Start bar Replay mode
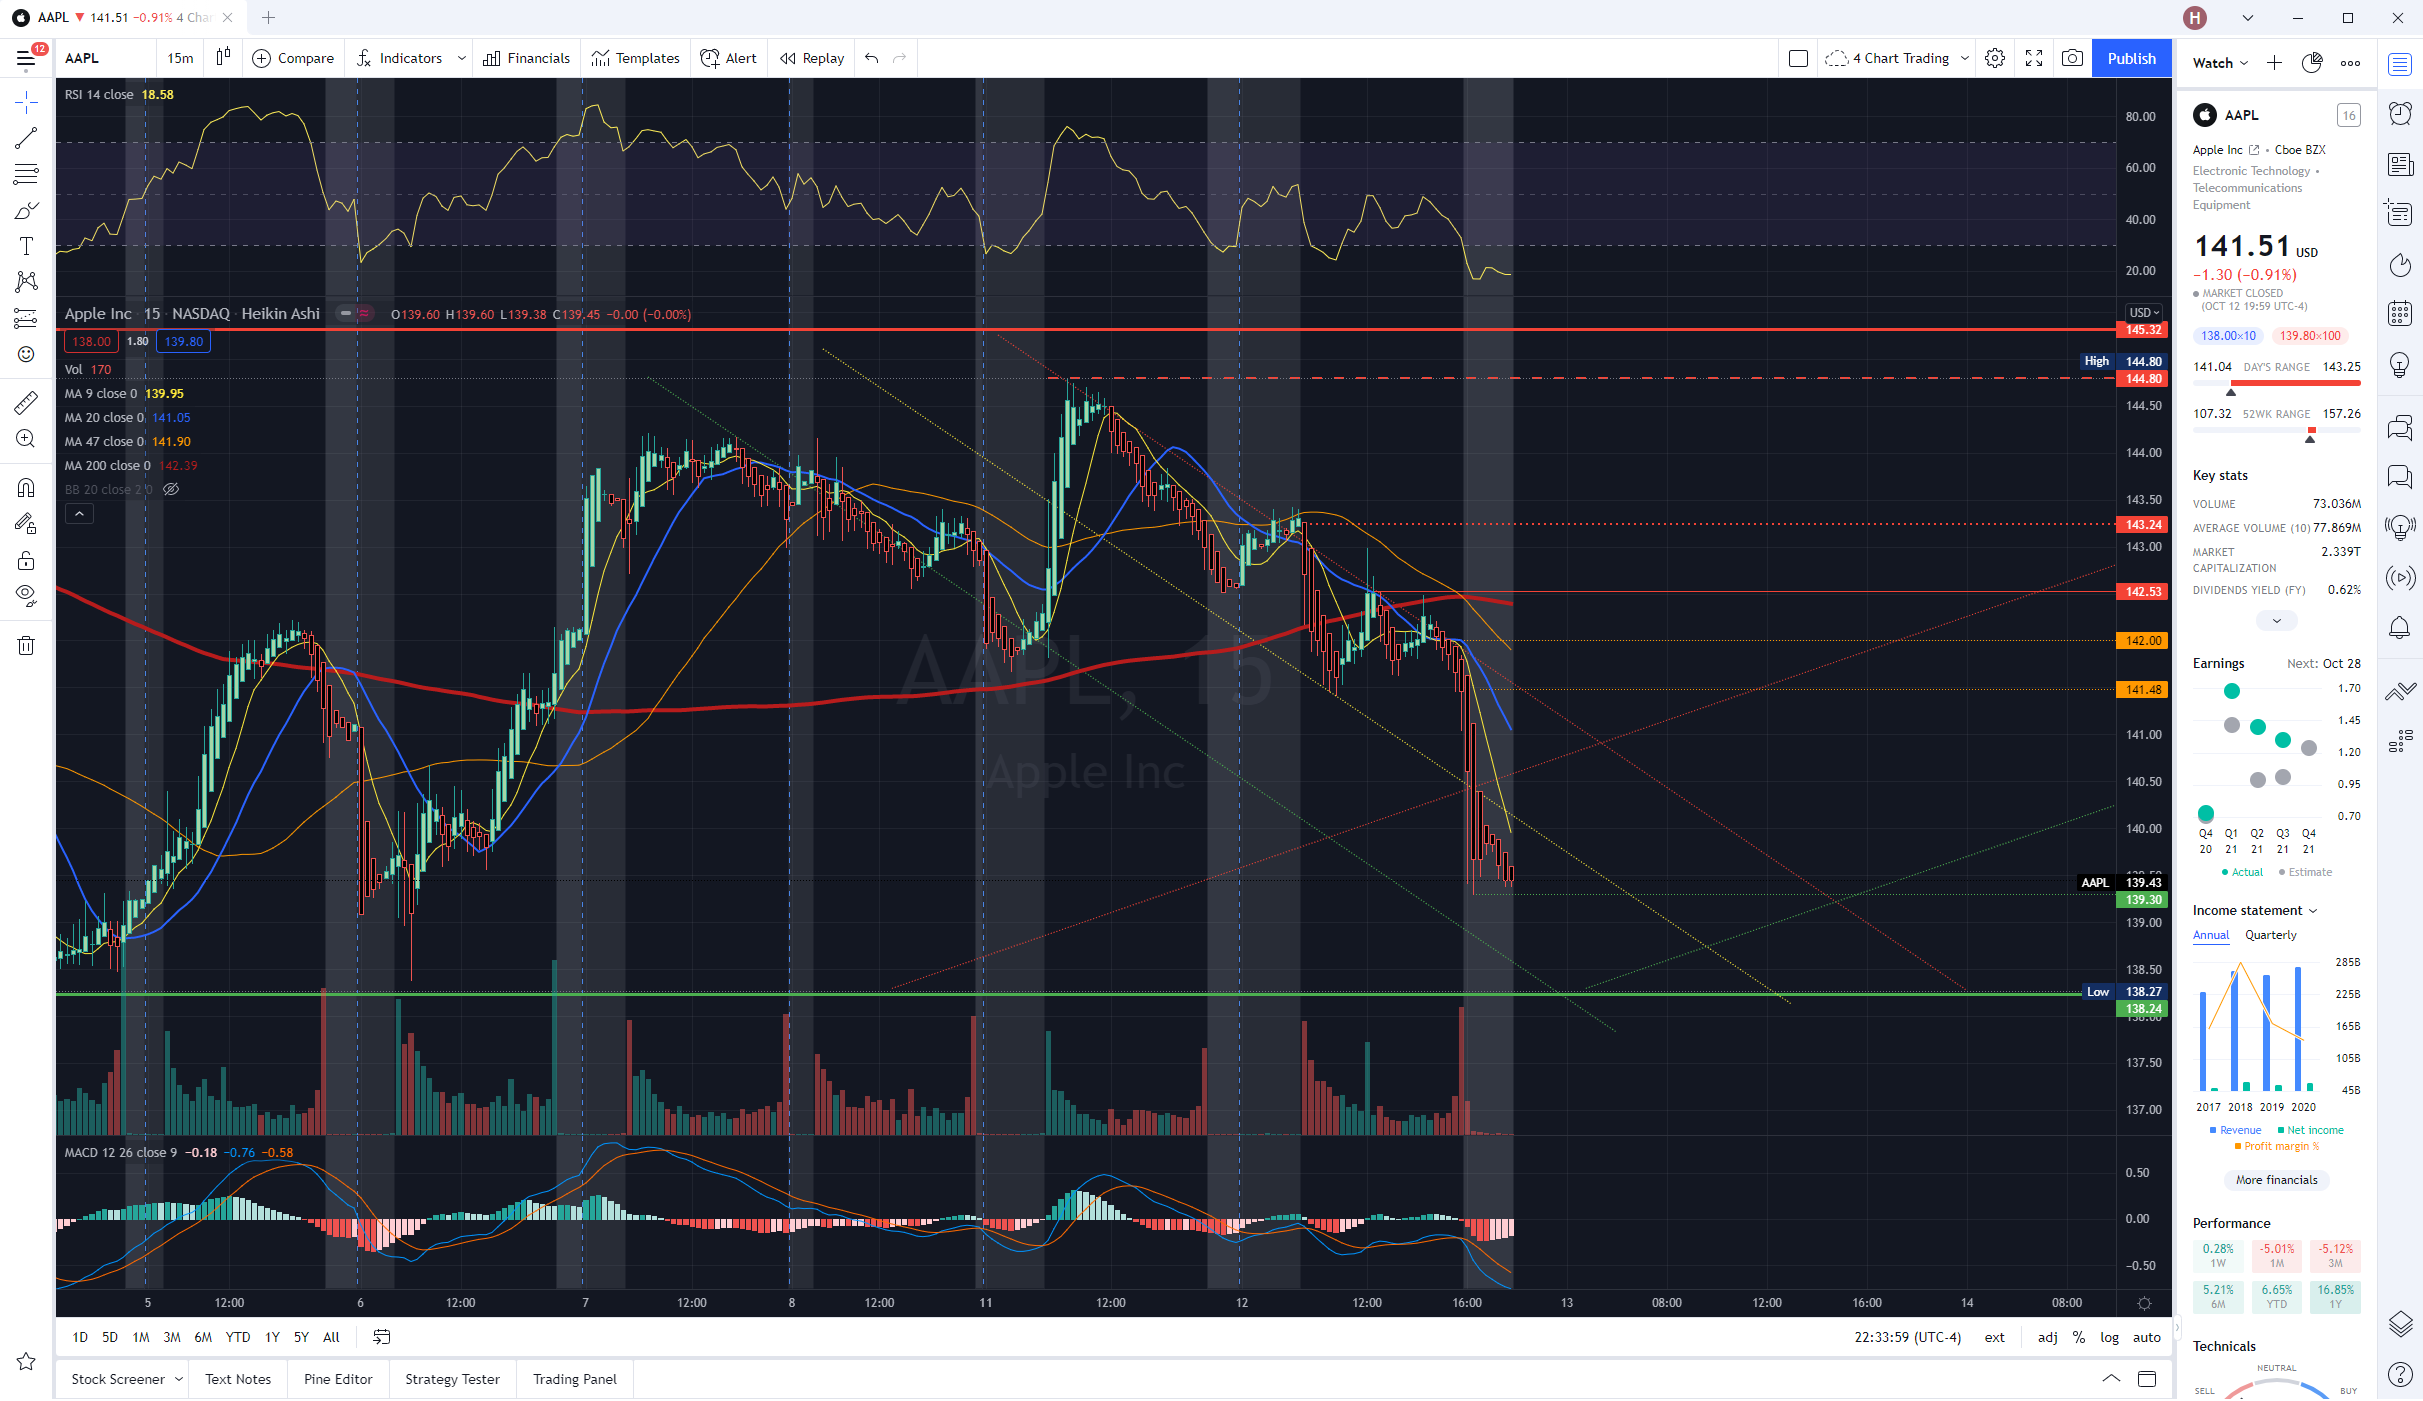Screen dimensions: 2423x1401 point(812,58)
